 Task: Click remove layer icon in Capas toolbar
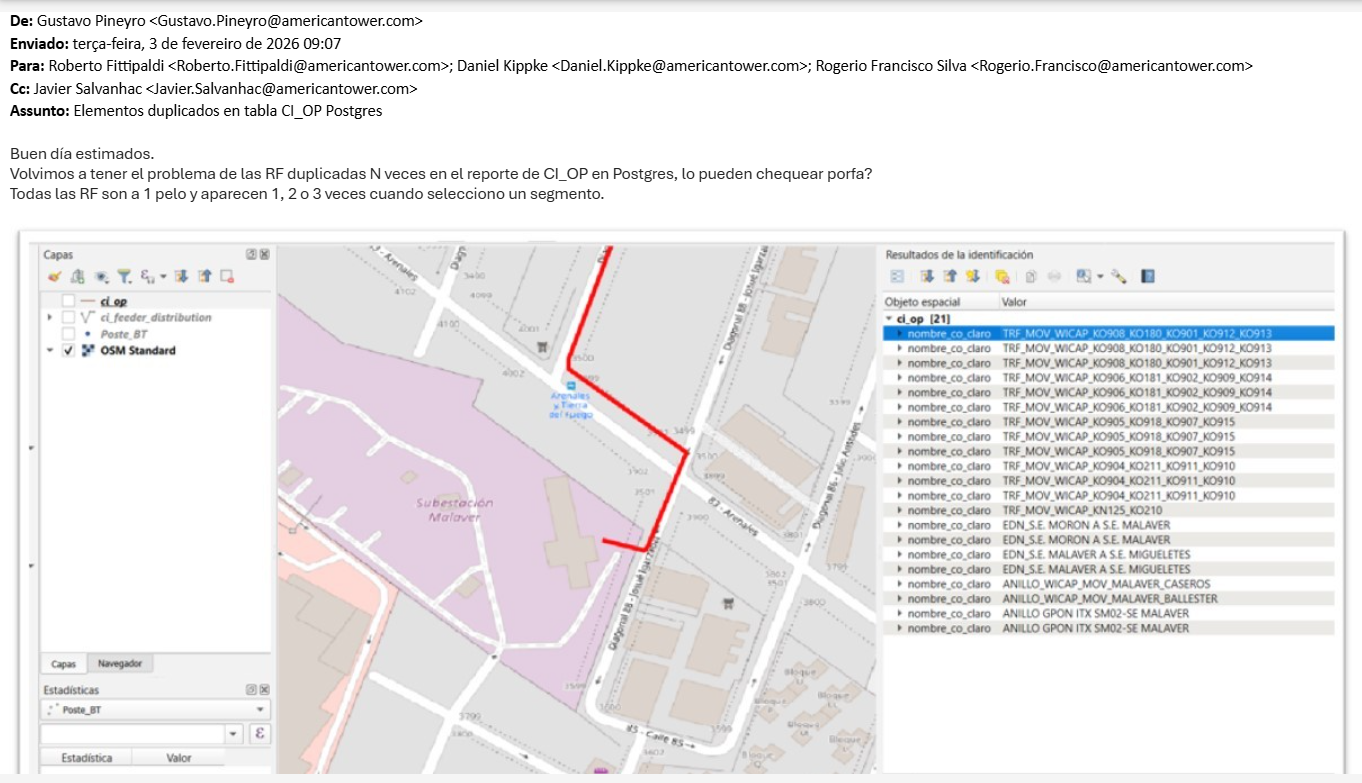(x=227, y=277)
